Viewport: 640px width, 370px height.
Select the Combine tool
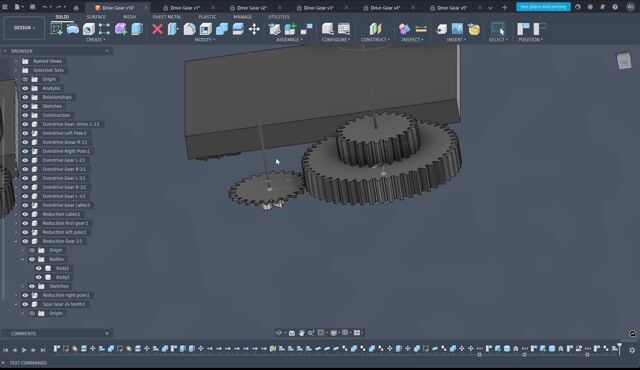pos(222,29)
